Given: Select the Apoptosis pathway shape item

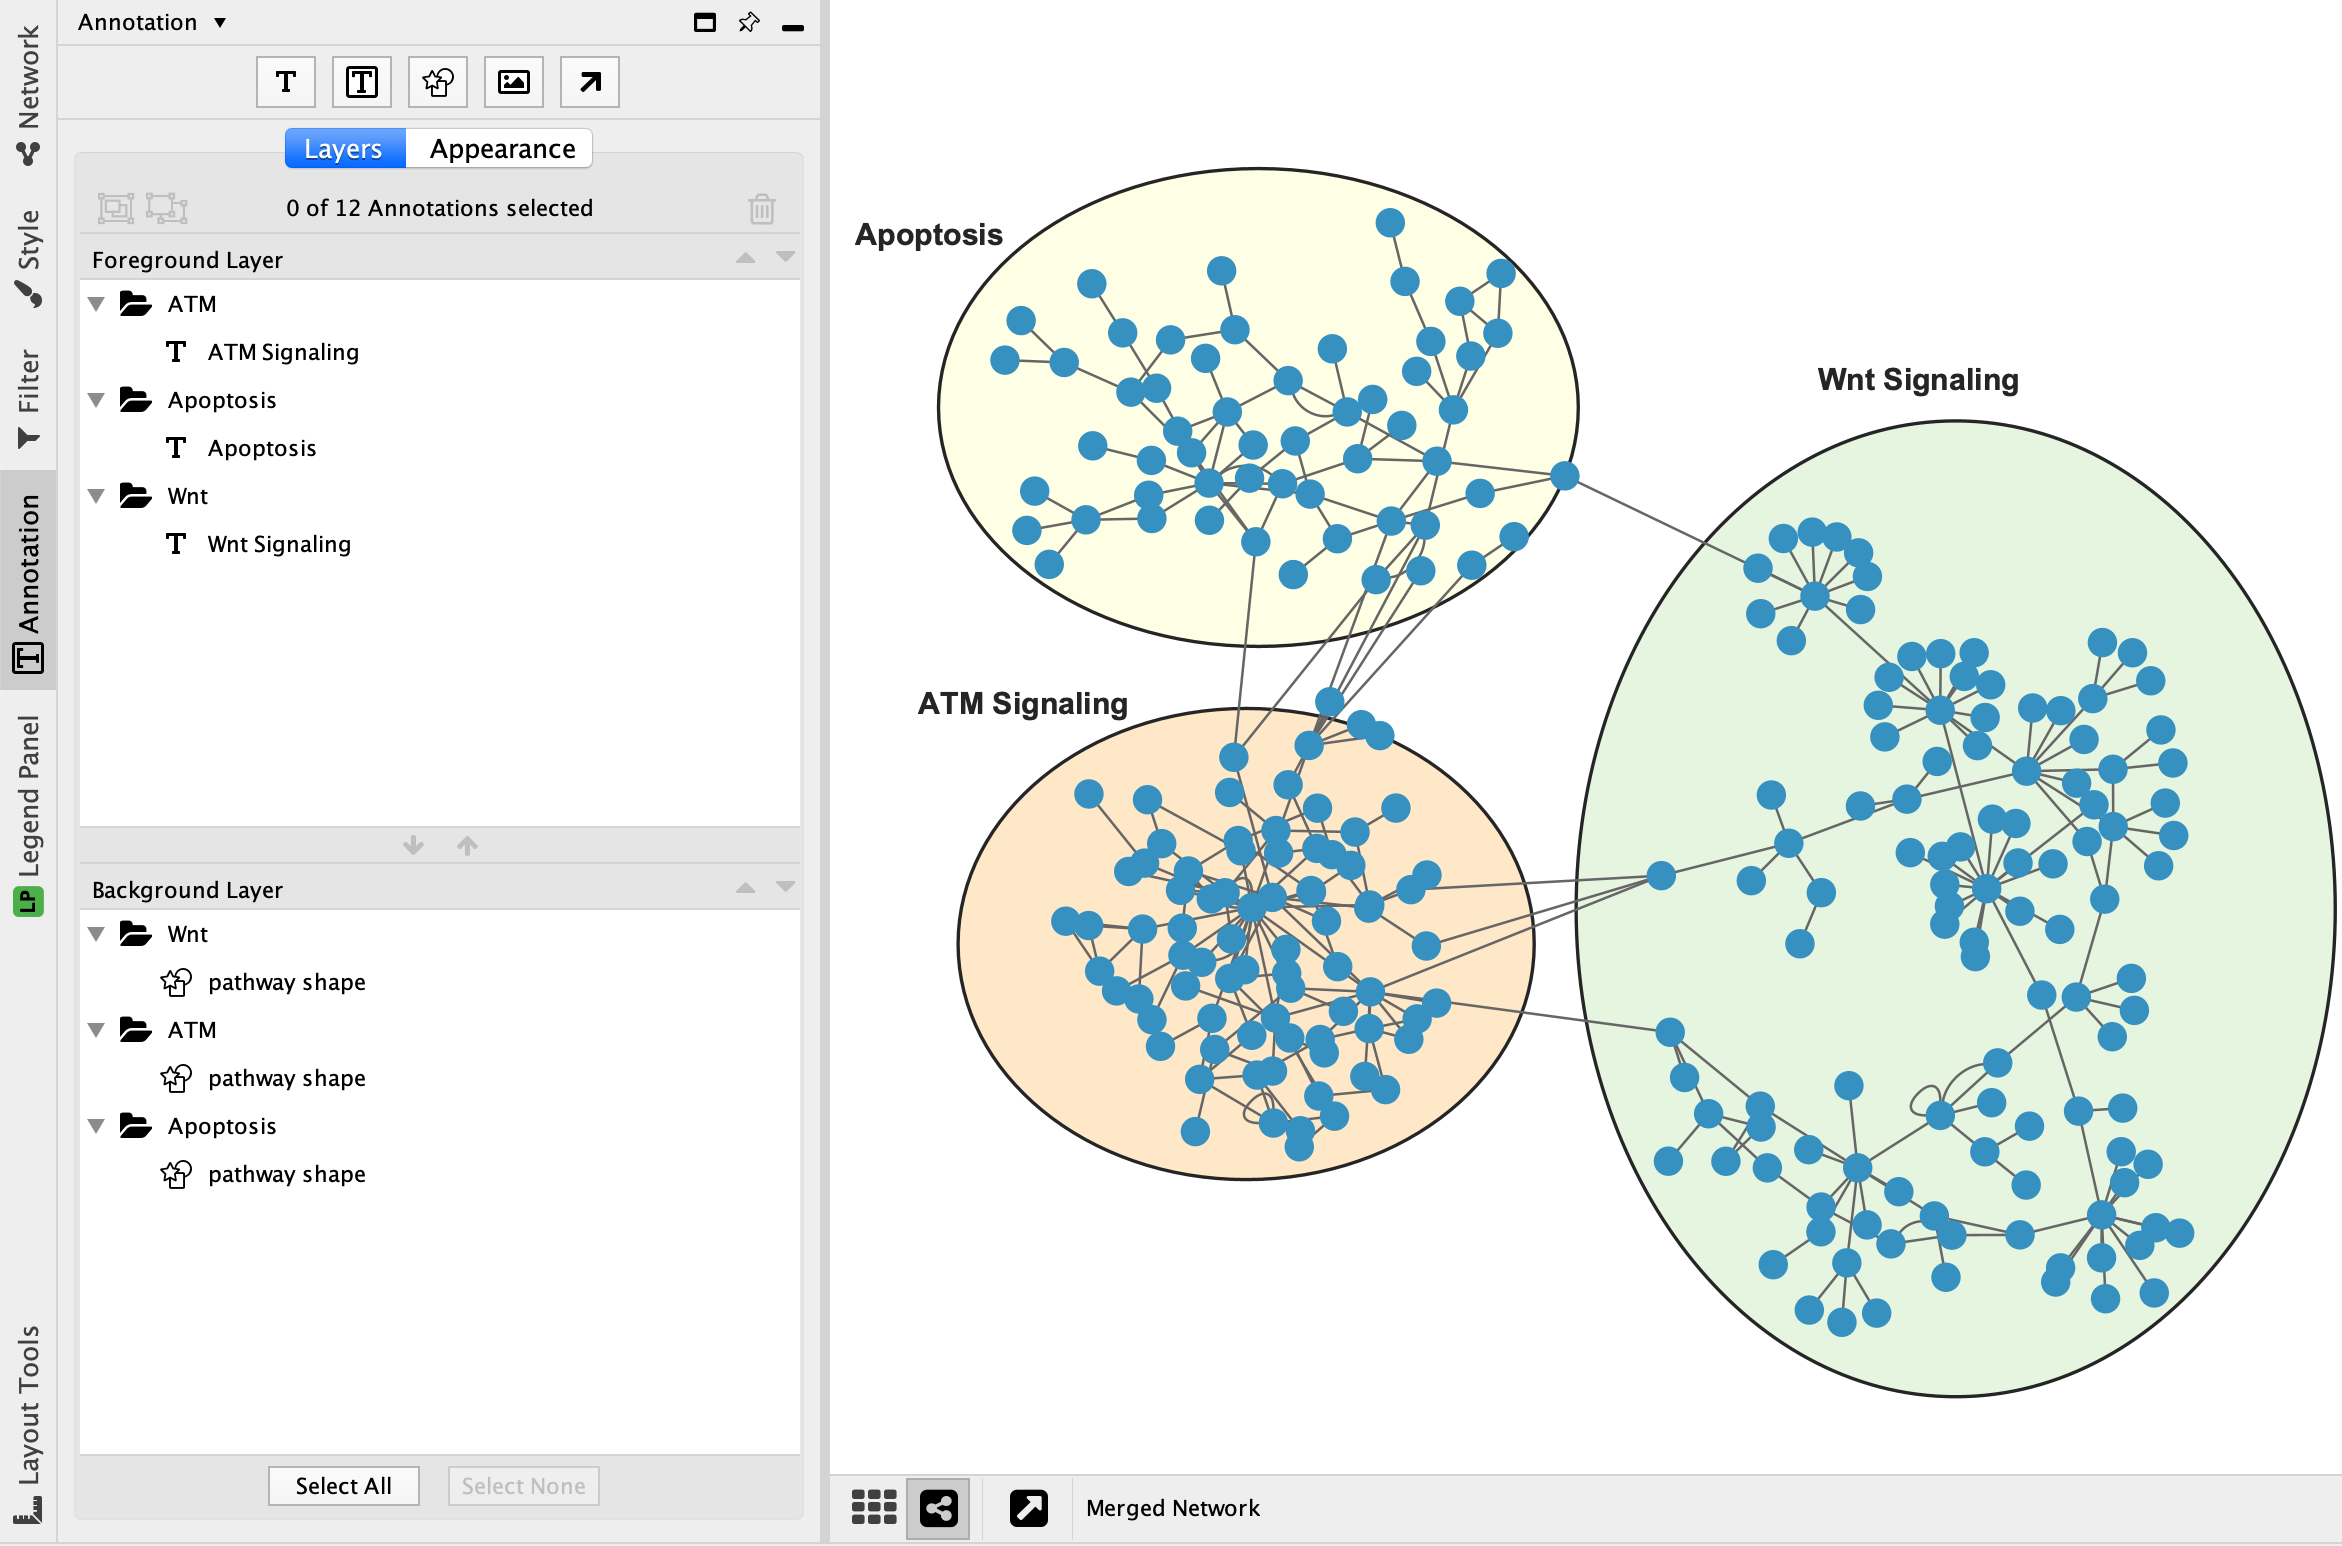Looking at the screenshot, I should pos(286,1174).
